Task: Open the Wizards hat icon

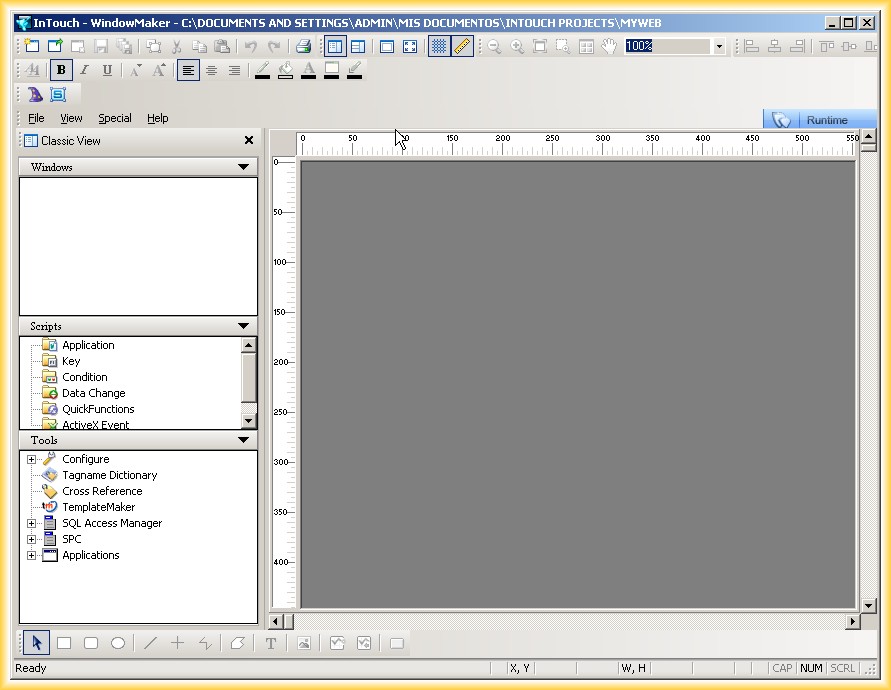Action: pos(35,94)
